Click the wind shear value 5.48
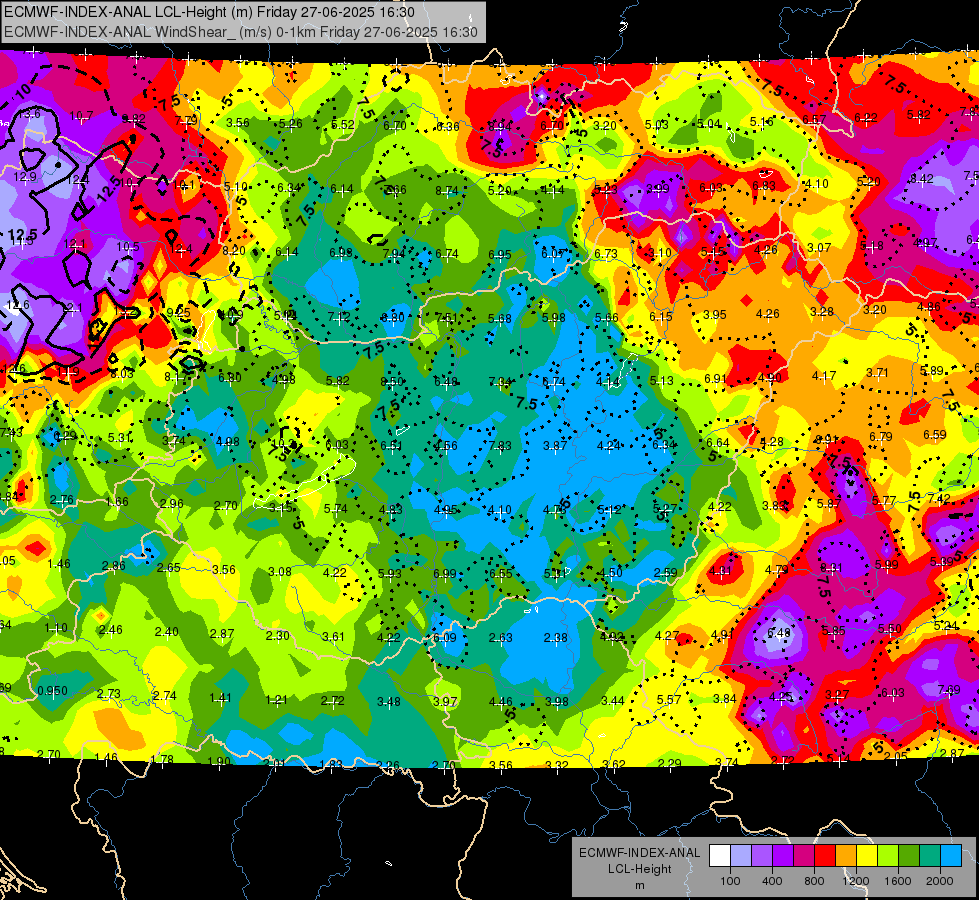Screen dimensions: 979x900 click(779, 633)
